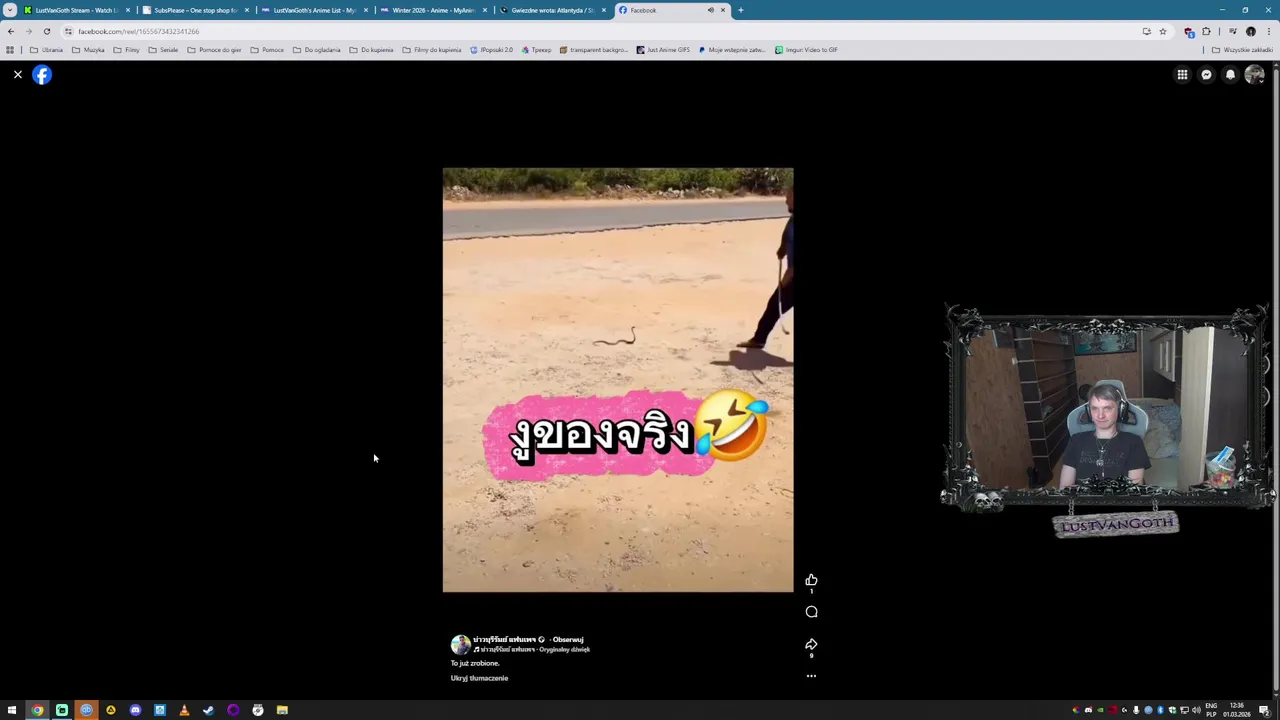Open the Do kupienia bookmarks folder
Image resolution: width=1280 pixels, height=720 pixels.
(x=371, y=50)
